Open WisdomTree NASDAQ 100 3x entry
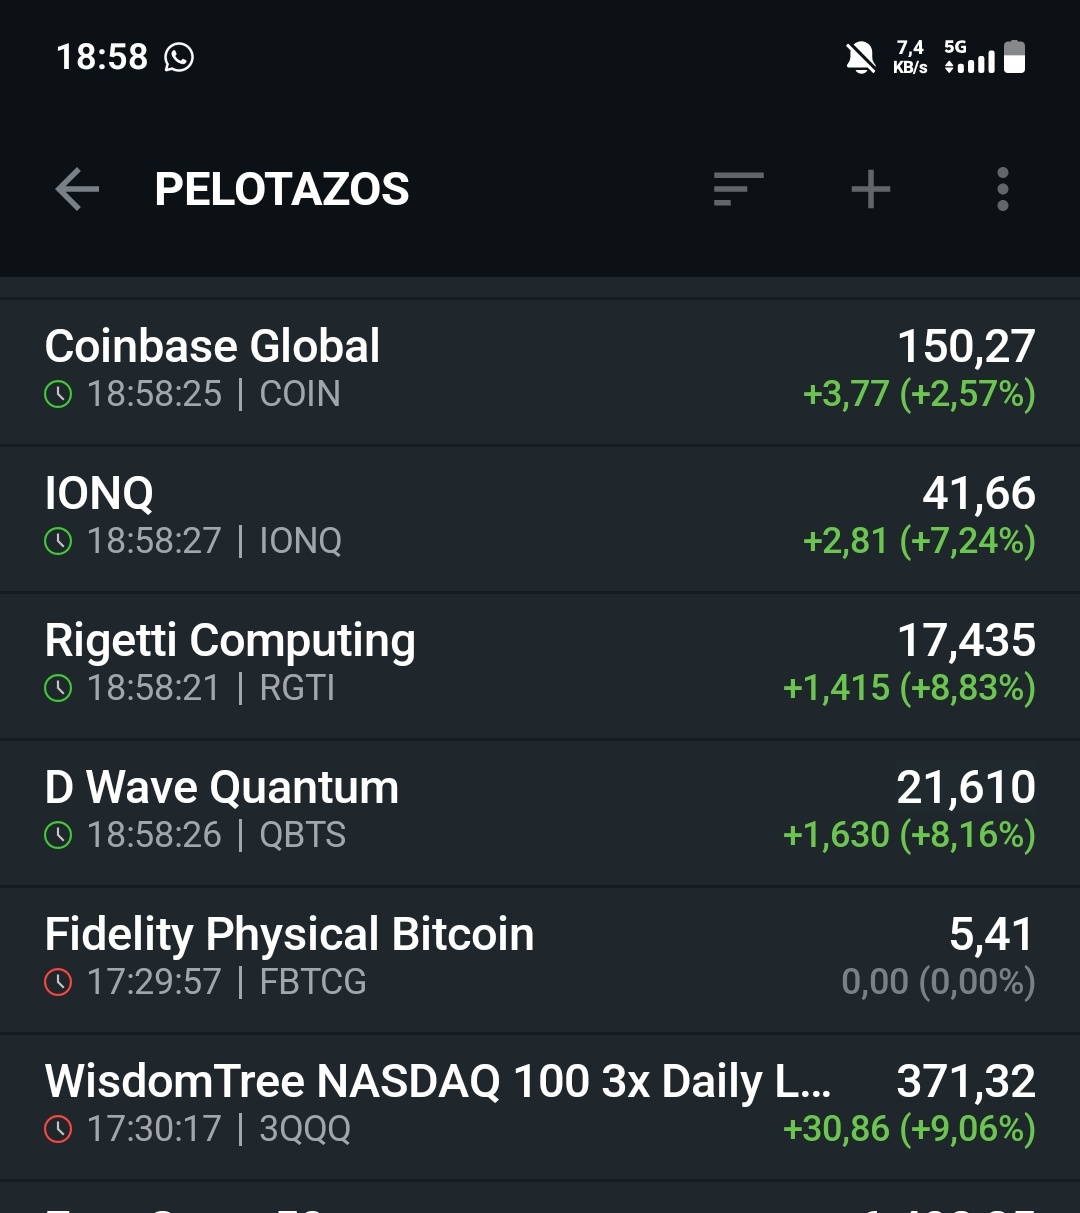This screenshot has height=1213, width=1080. (x=540, y=1107)
